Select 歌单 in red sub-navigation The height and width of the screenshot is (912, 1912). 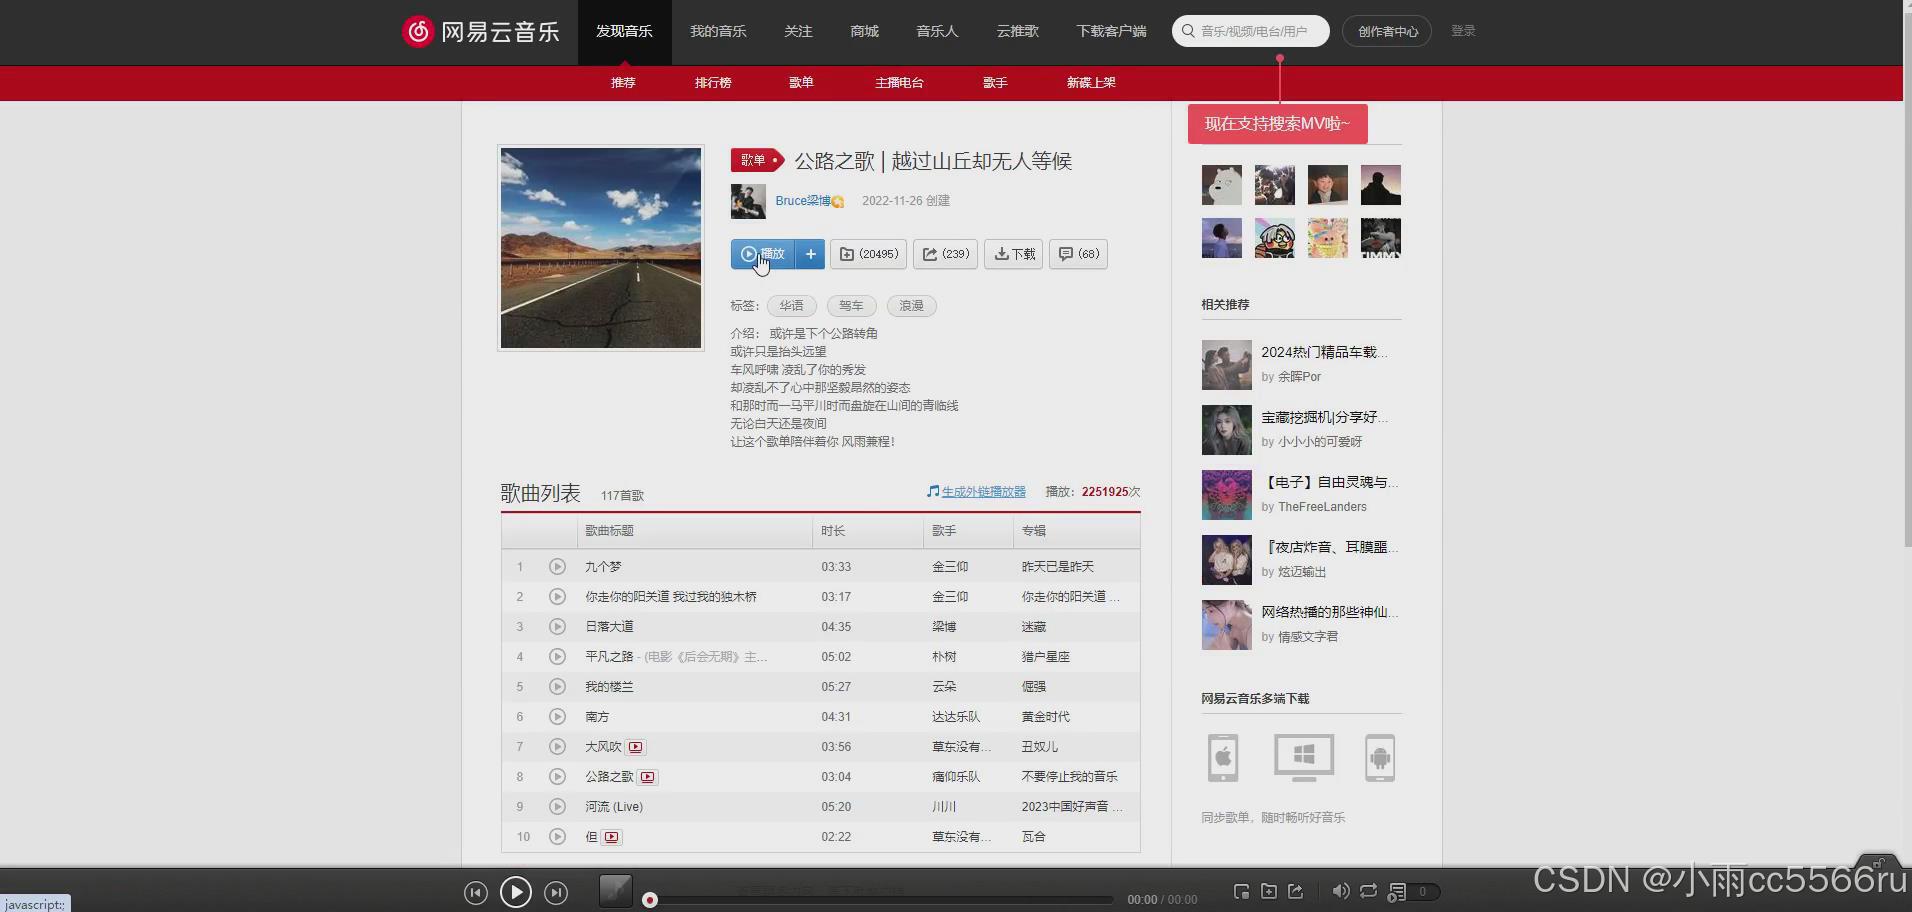click(801, 83)
